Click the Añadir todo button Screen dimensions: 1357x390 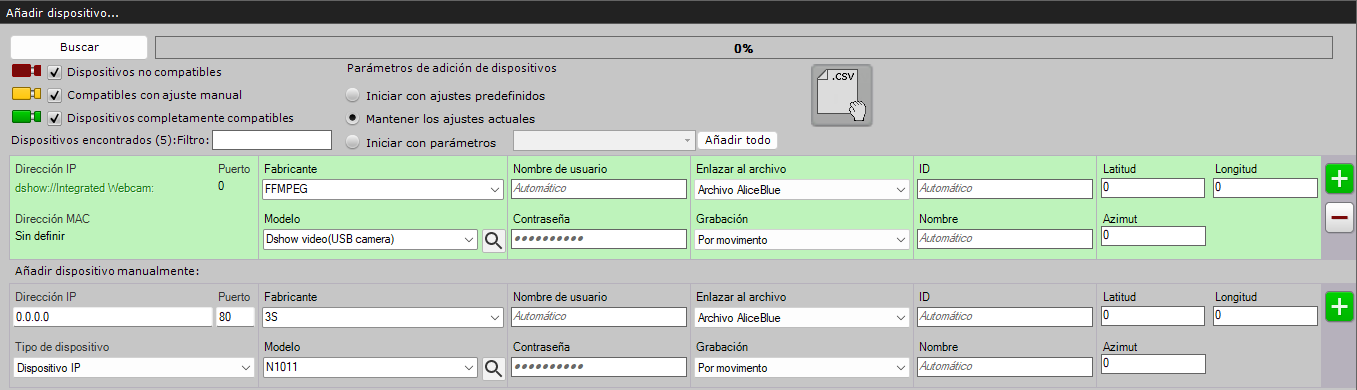[x=738, y=141]
